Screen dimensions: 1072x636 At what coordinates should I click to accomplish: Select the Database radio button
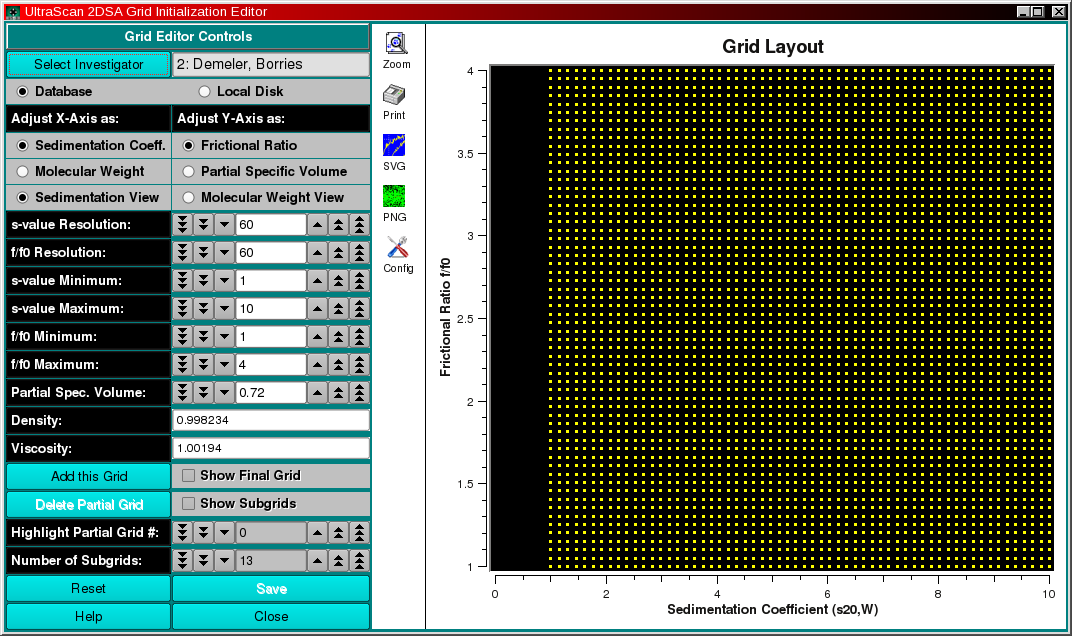(x=23, y=92)
